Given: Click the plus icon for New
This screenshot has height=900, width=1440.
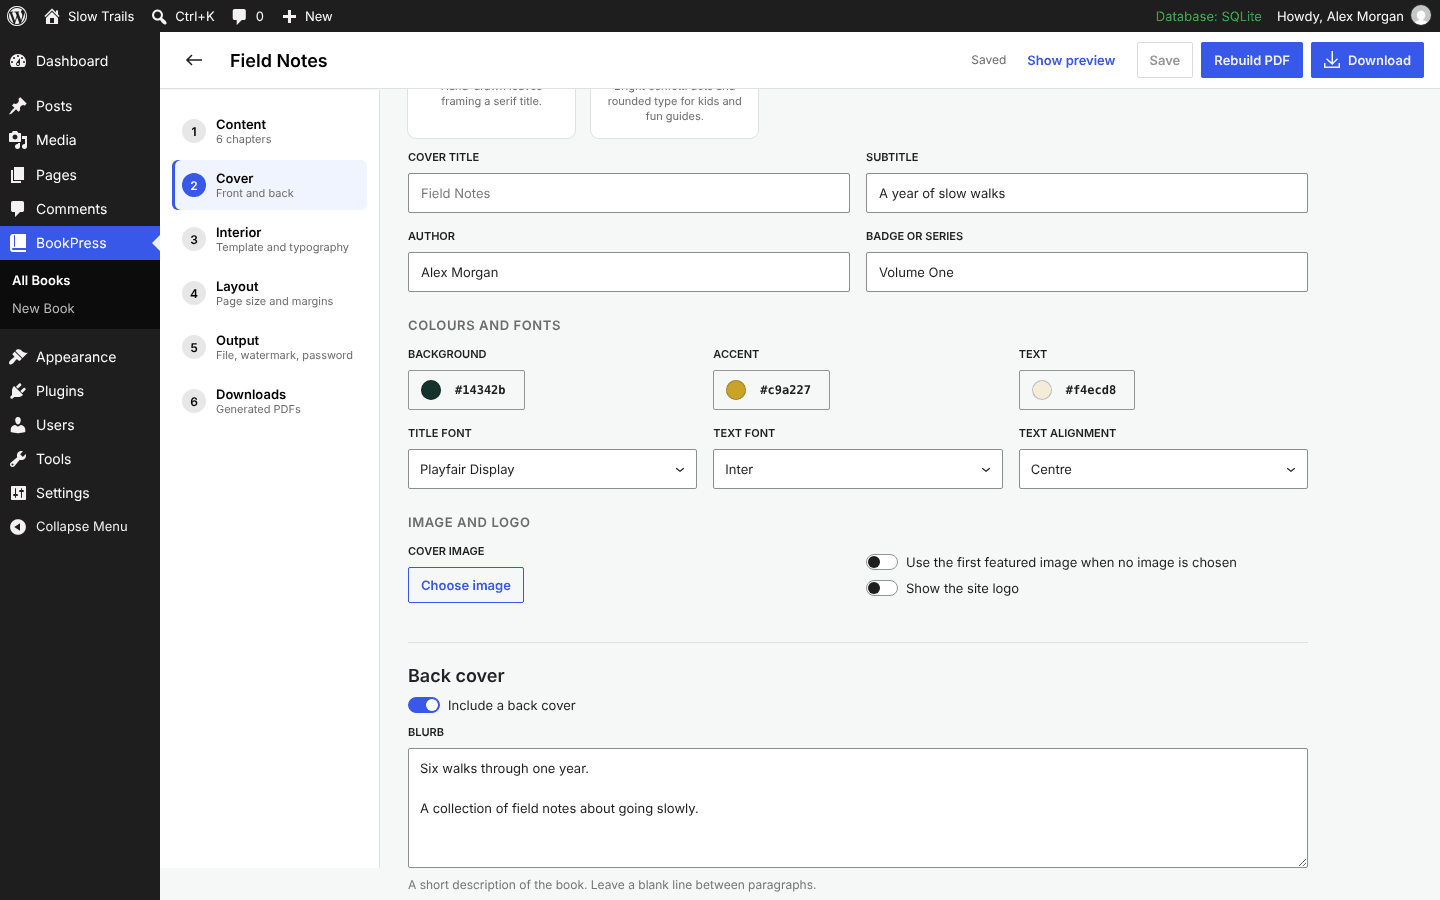Looking at the screenshot, I should [x=289, y=16].
